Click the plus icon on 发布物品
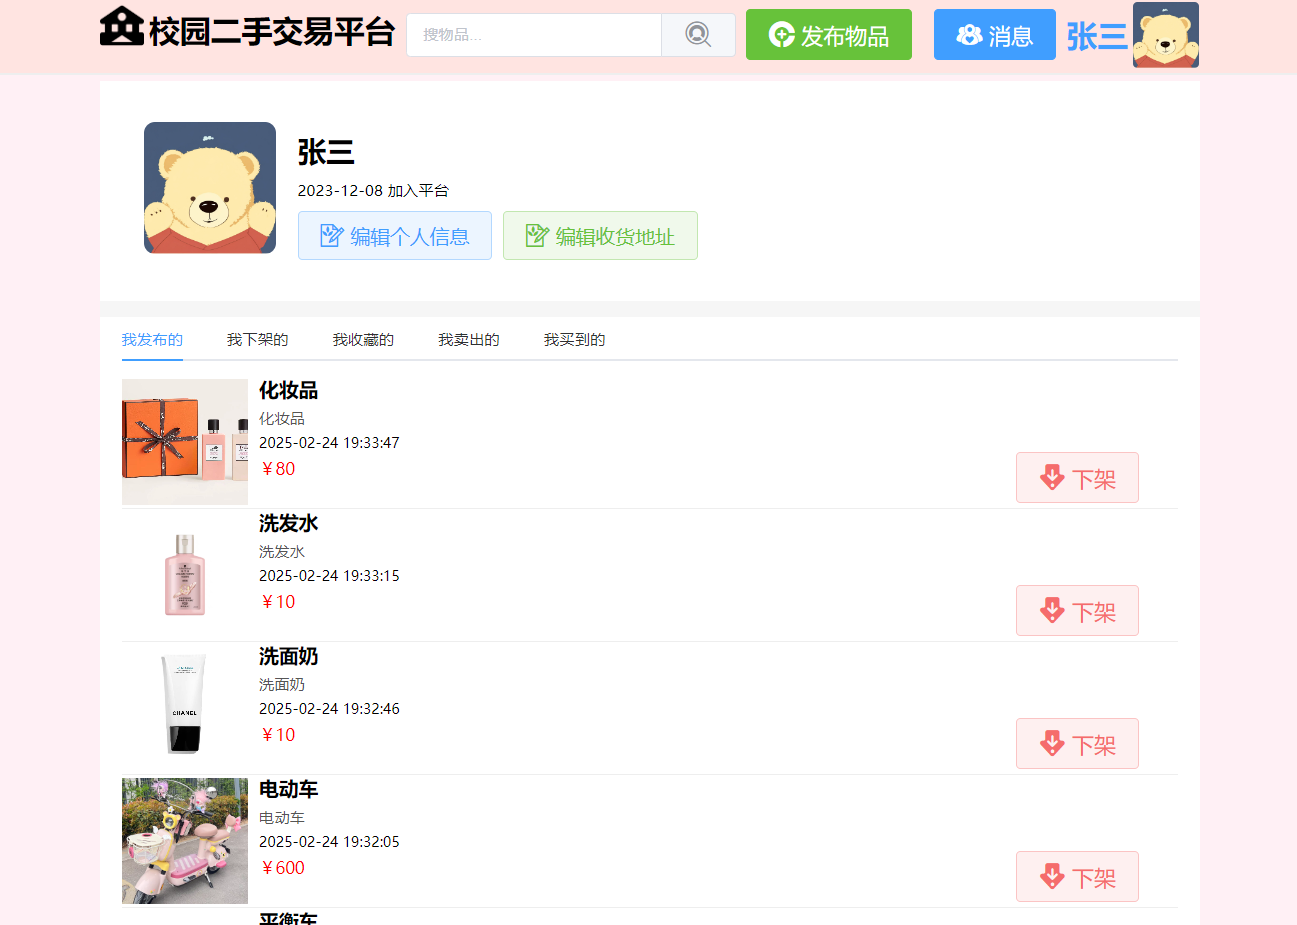Screen dimensions: 1297x925 [x=781, y=35]
